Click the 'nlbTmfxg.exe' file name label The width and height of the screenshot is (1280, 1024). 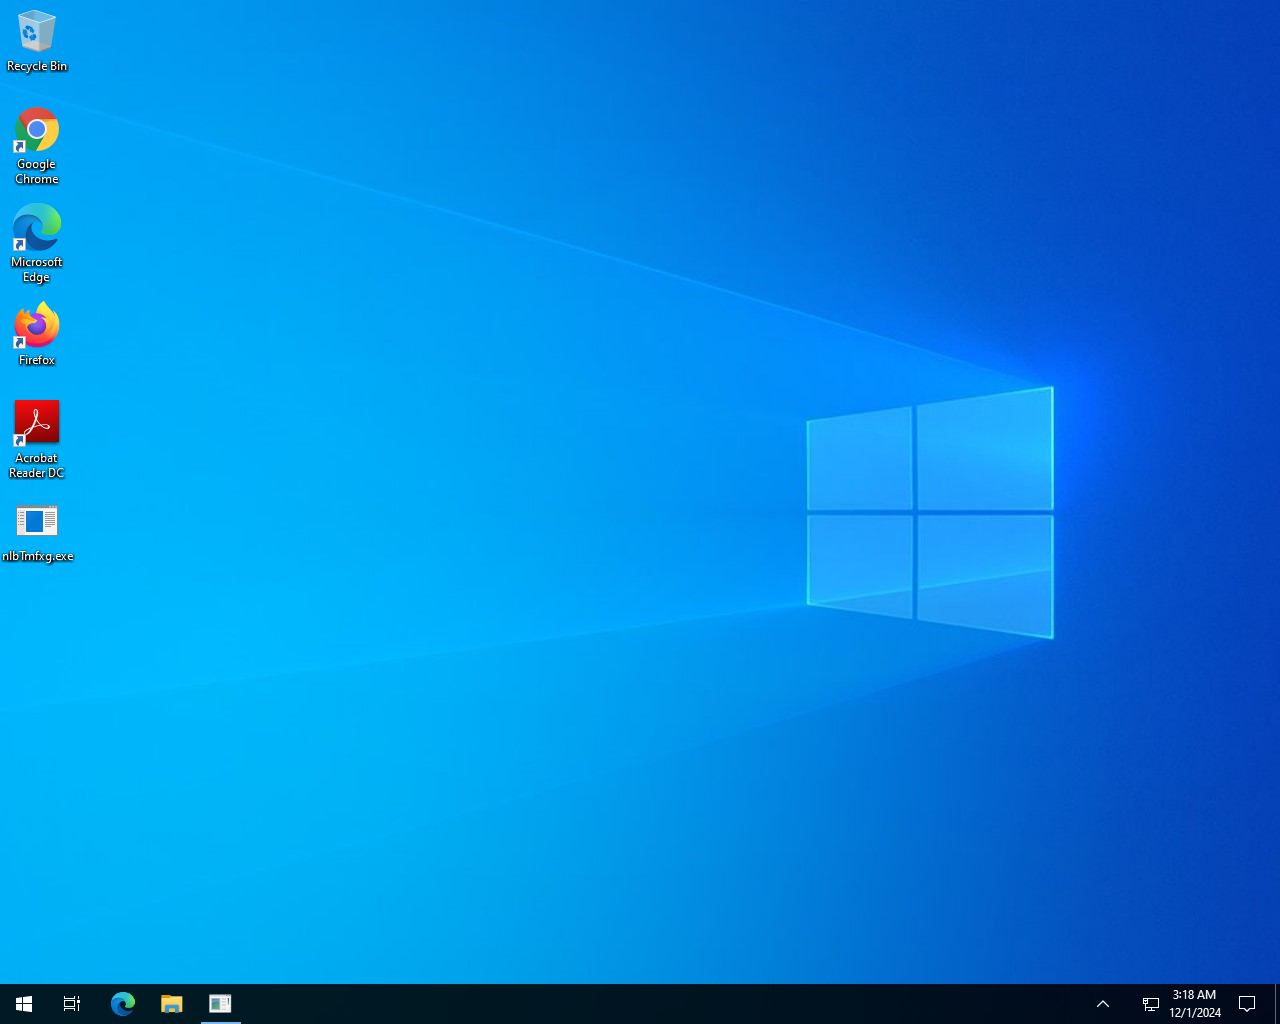click(x=38, y=556)
